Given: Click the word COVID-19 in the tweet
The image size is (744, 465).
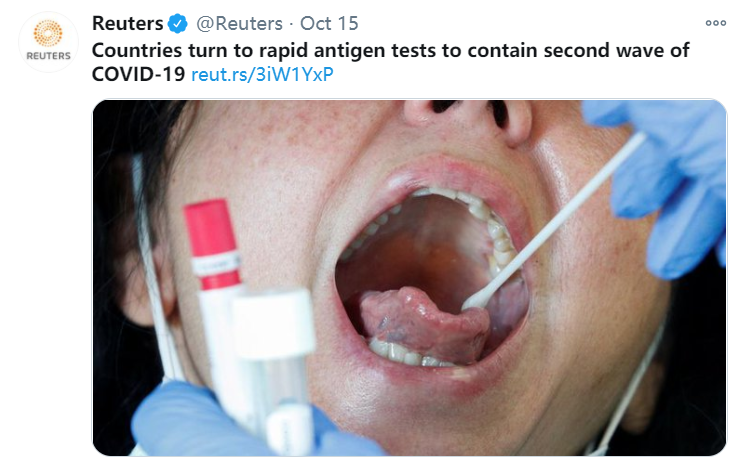Looking at the screenshot, I should click(x=138, y=74).
